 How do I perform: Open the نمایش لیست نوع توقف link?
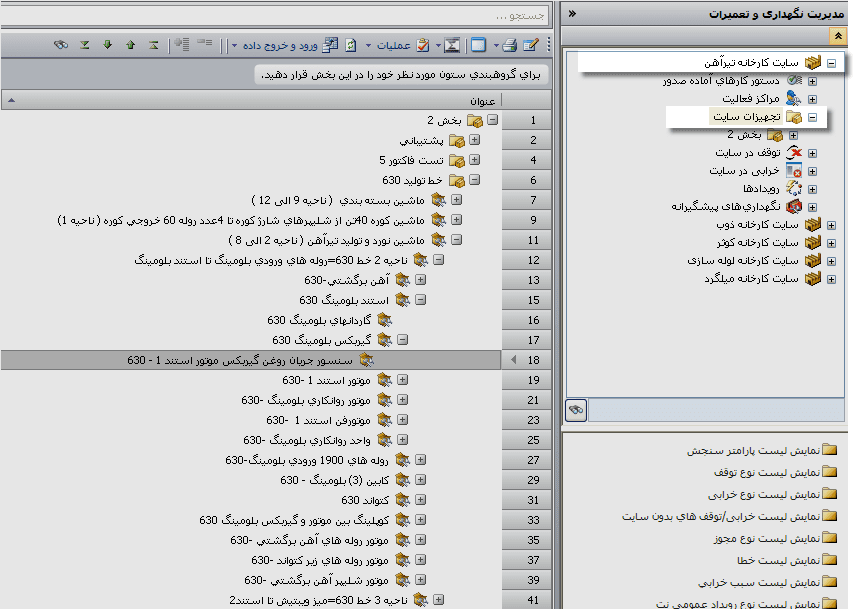(x=761, y=472)
